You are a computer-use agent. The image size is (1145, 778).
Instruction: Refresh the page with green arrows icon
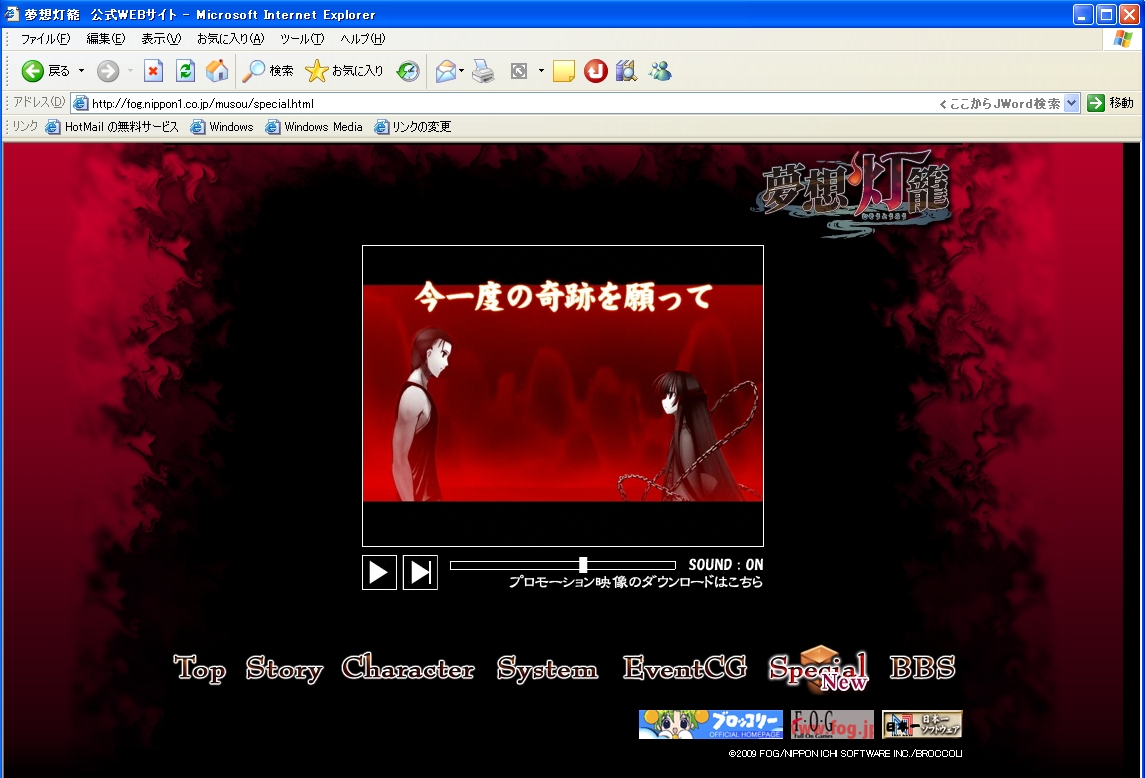(x=185, y=71)
